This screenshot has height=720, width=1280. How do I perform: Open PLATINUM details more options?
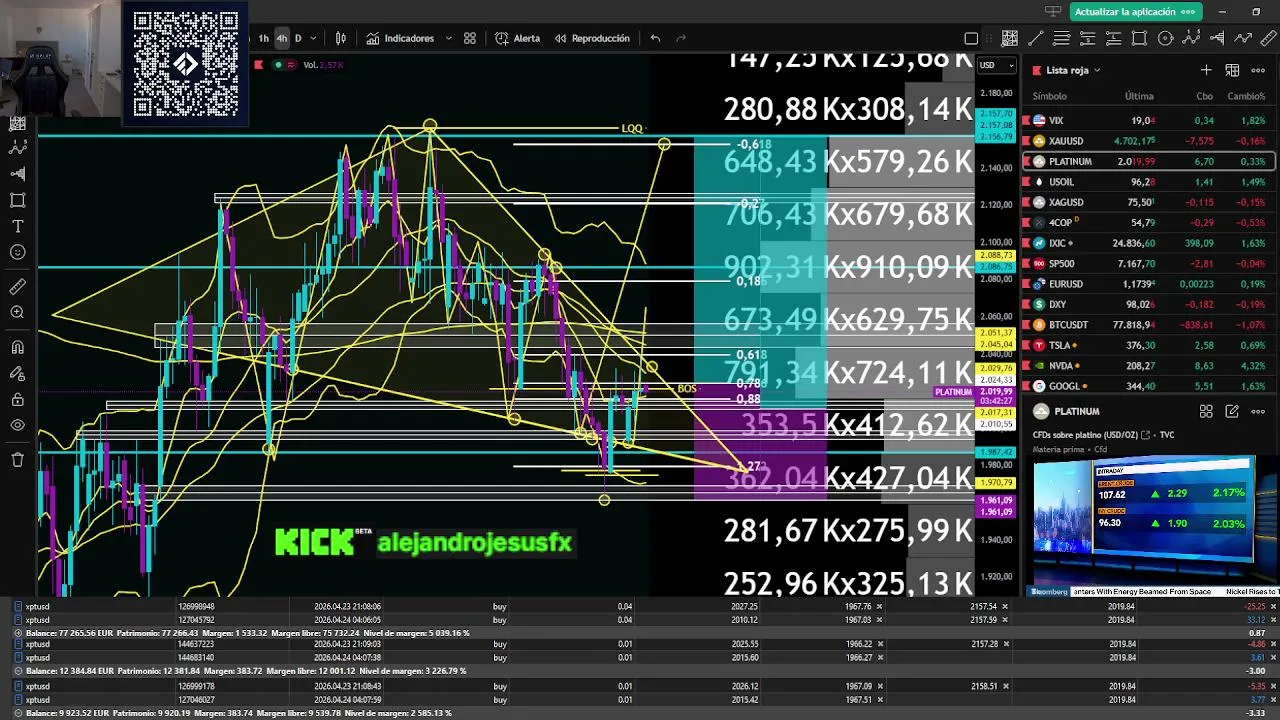coord(1258,411)
